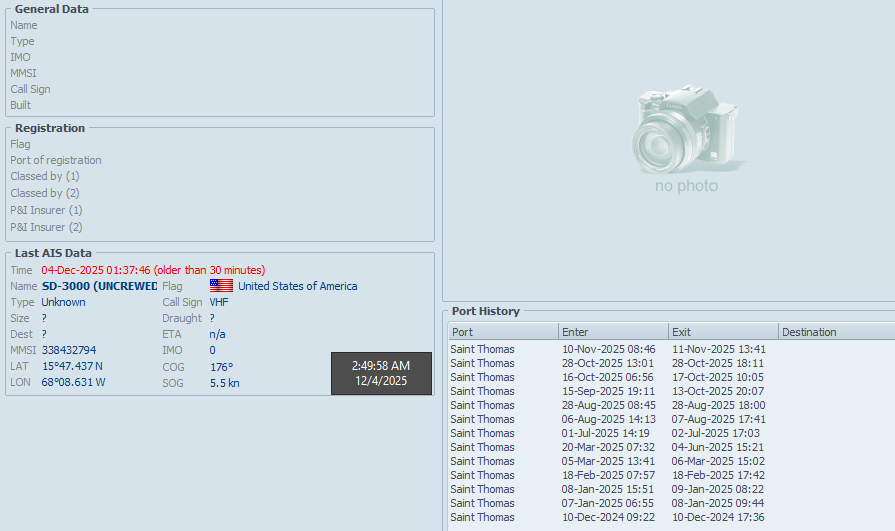Image resolution: width=895 pixels, height=531 pixels.
Task: Select the vessel name SD-3000 (UNCREWED
Action: click(x=99, y=286)
